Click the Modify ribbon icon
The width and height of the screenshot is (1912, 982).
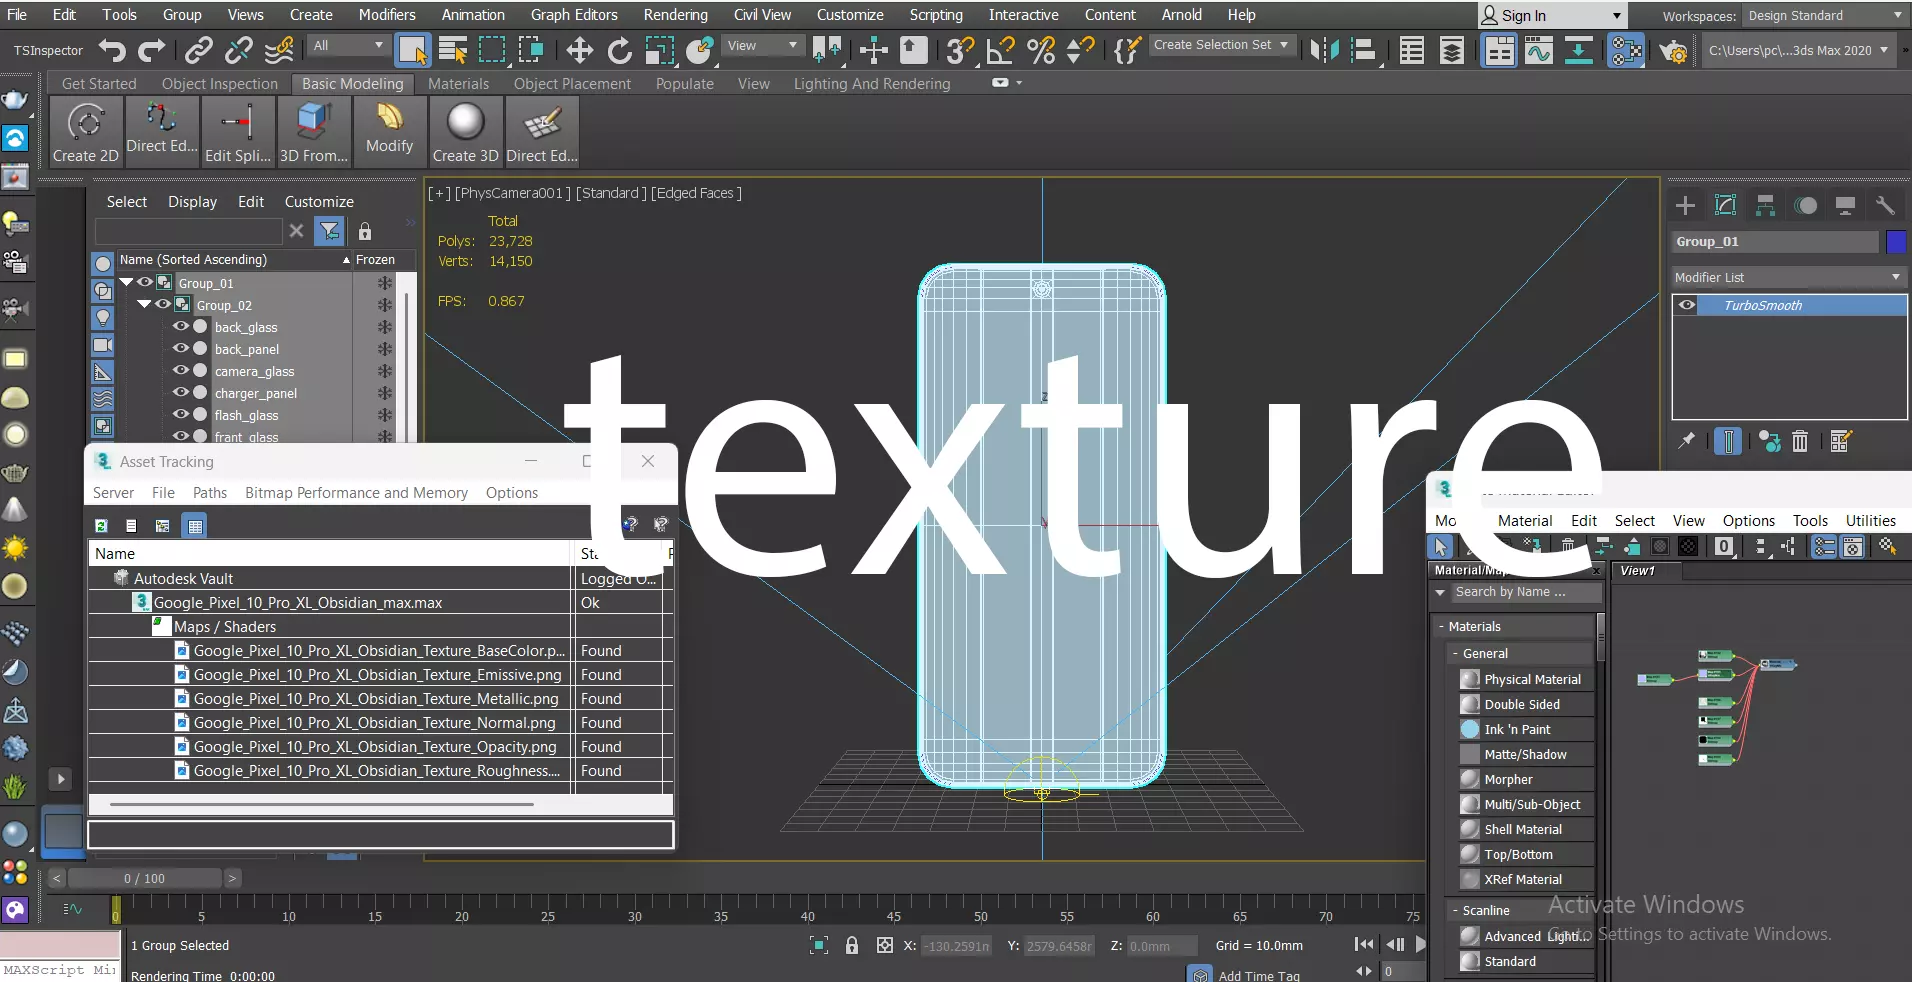pos(389,132)
